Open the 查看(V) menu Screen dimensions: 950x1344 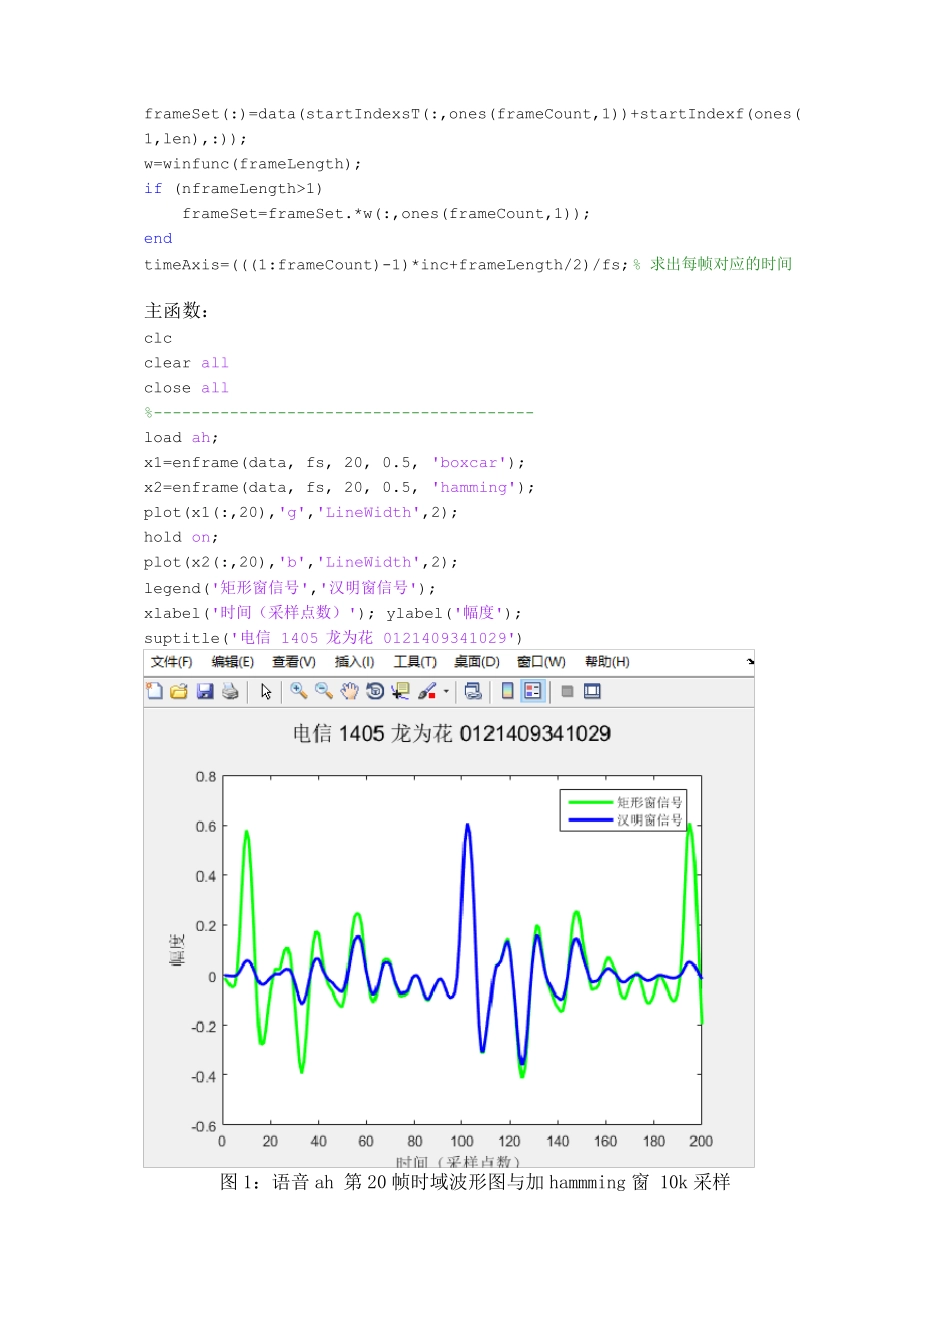(x=294, y=662)
